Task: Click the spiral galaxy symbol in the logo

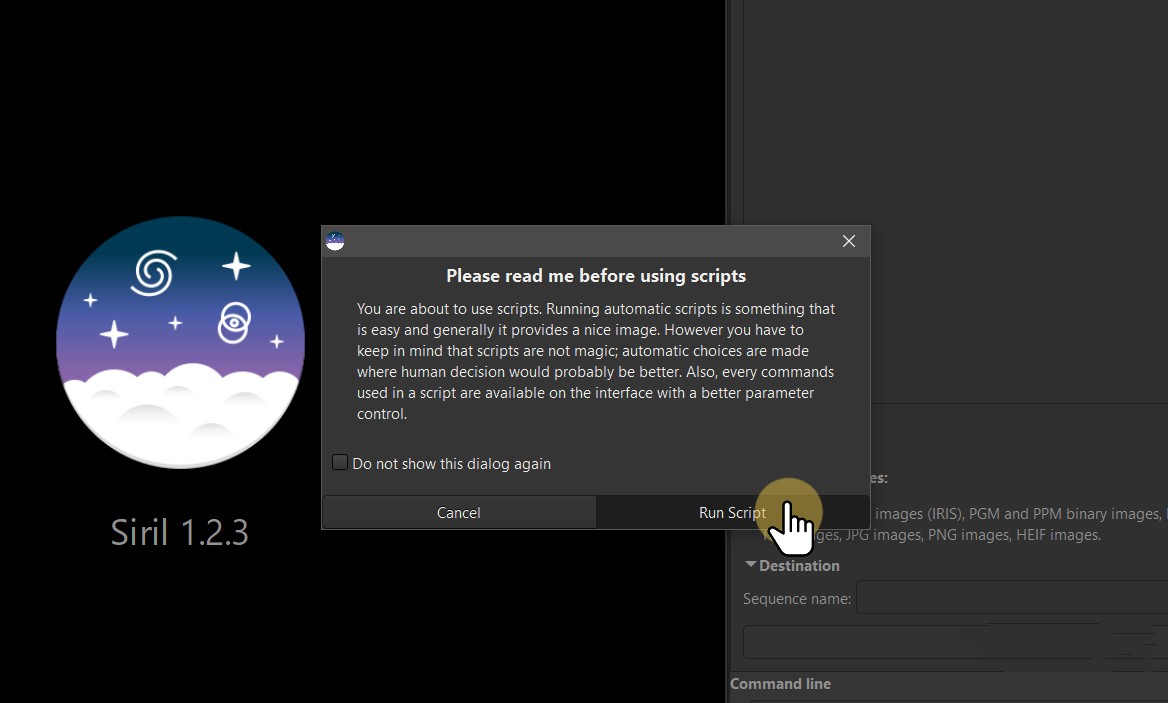Action: coord(153,272)
